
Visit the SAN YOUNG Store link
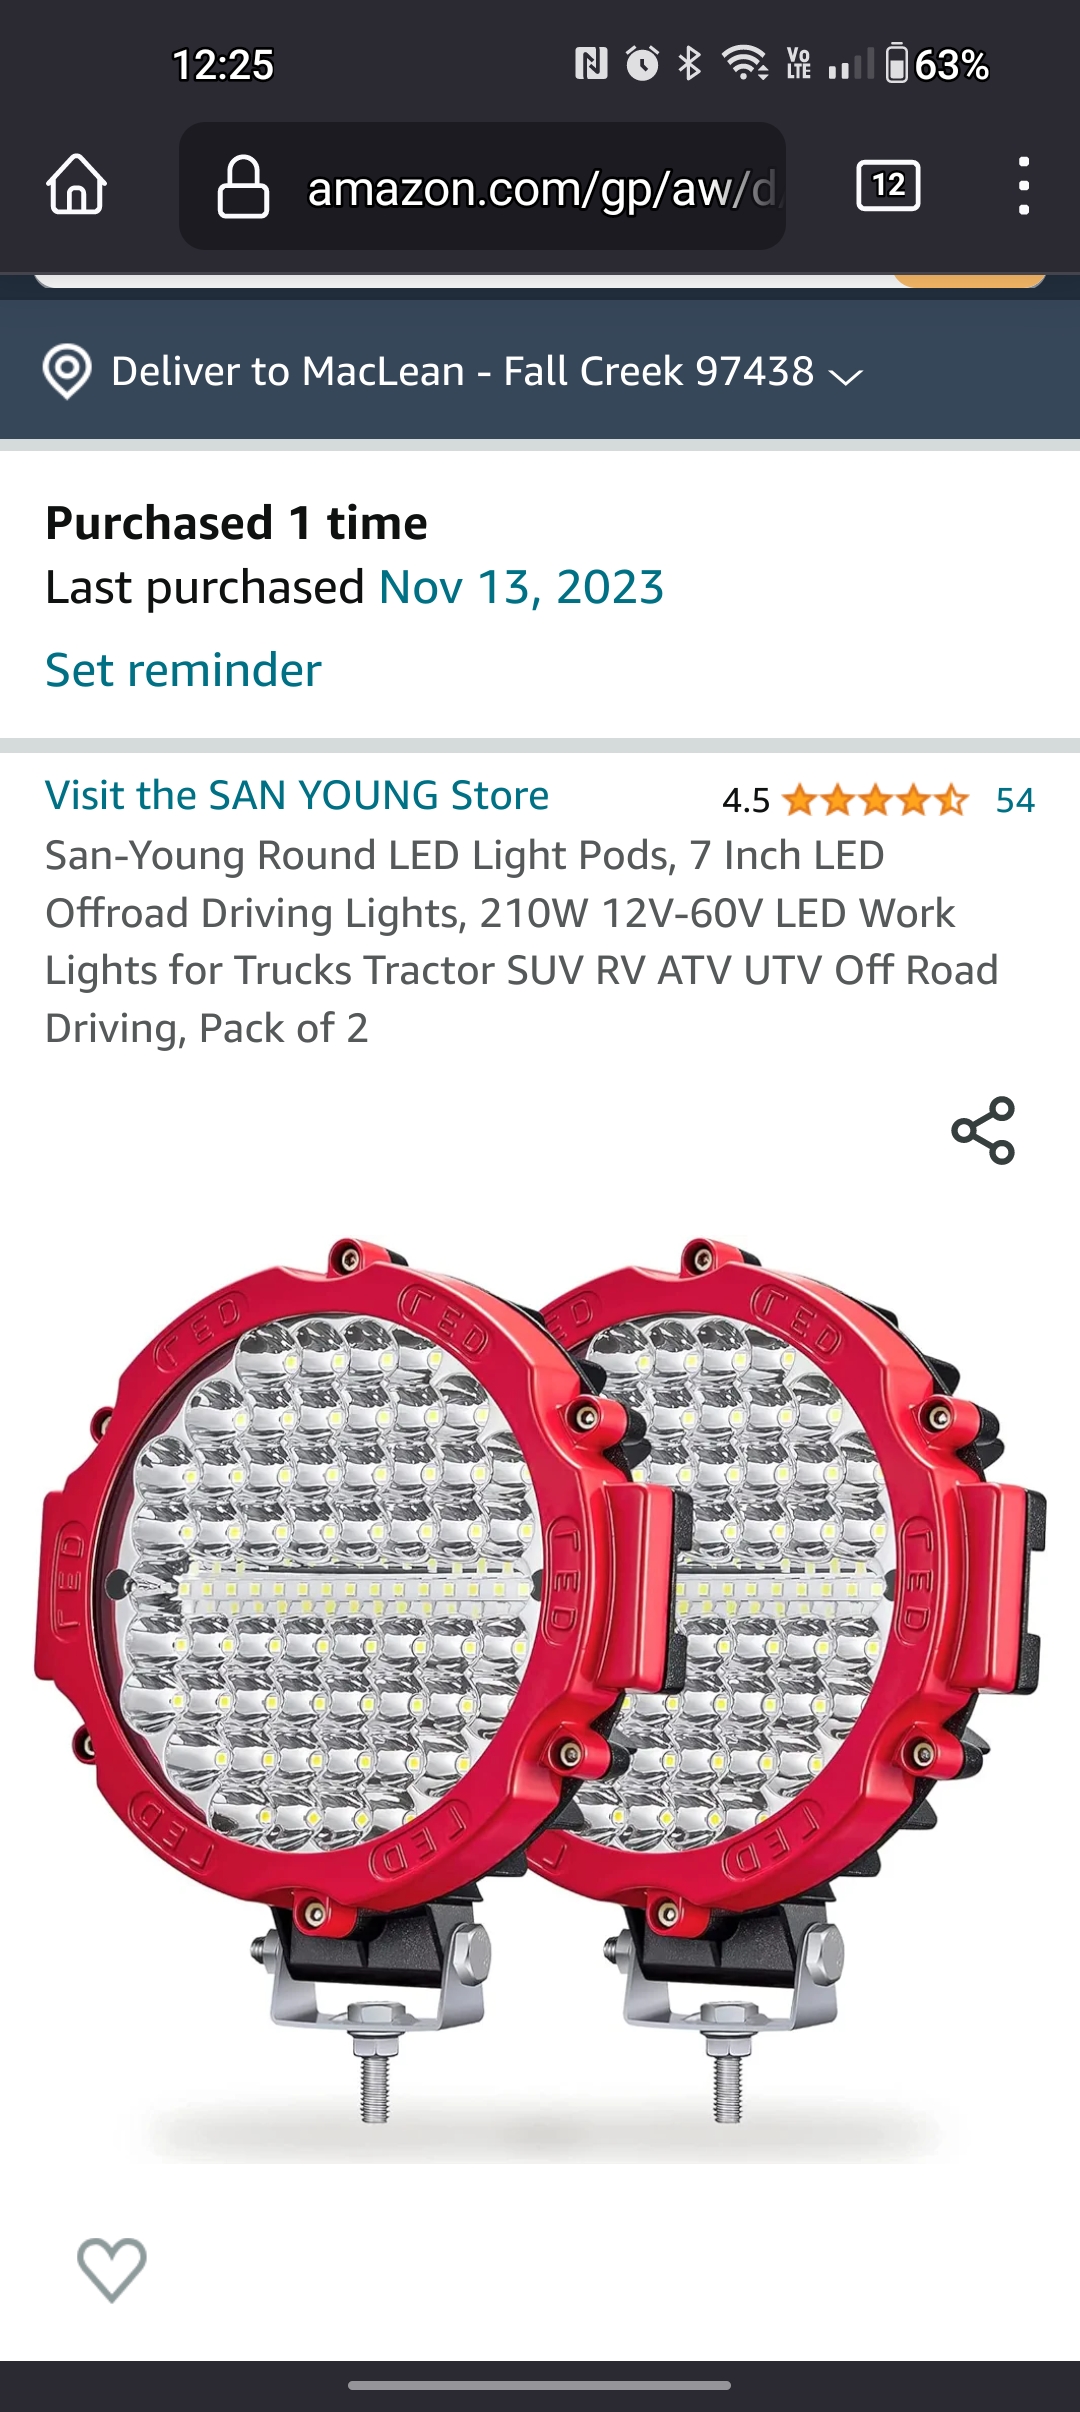click(297, 796)
